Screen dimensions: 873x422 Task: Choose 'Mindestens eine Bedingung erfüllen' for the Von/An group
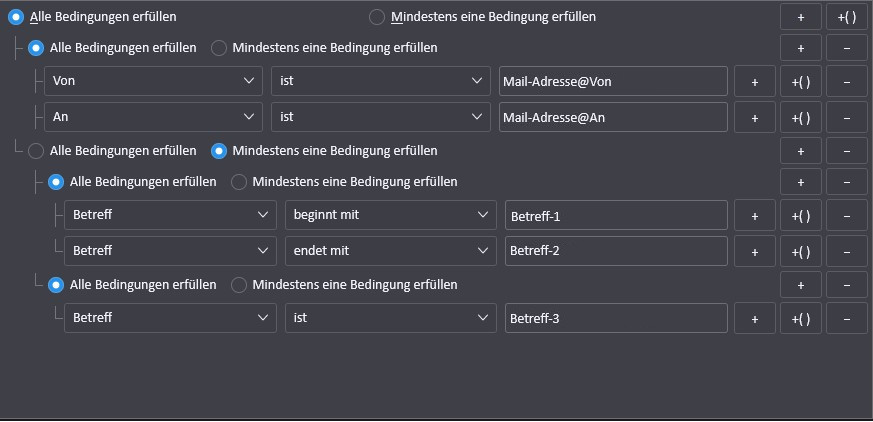click(219, 48)
